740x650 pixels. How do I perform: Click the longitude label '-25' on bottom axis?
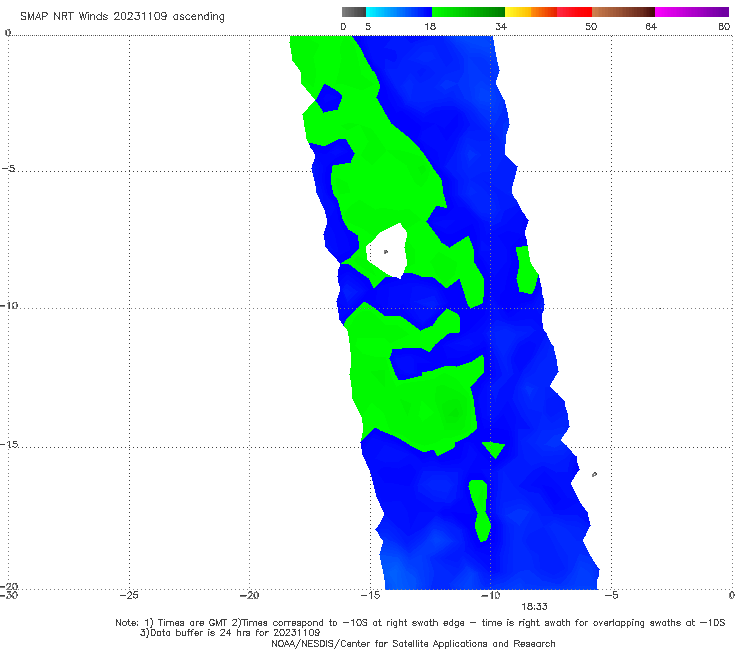tap(129, 595)
